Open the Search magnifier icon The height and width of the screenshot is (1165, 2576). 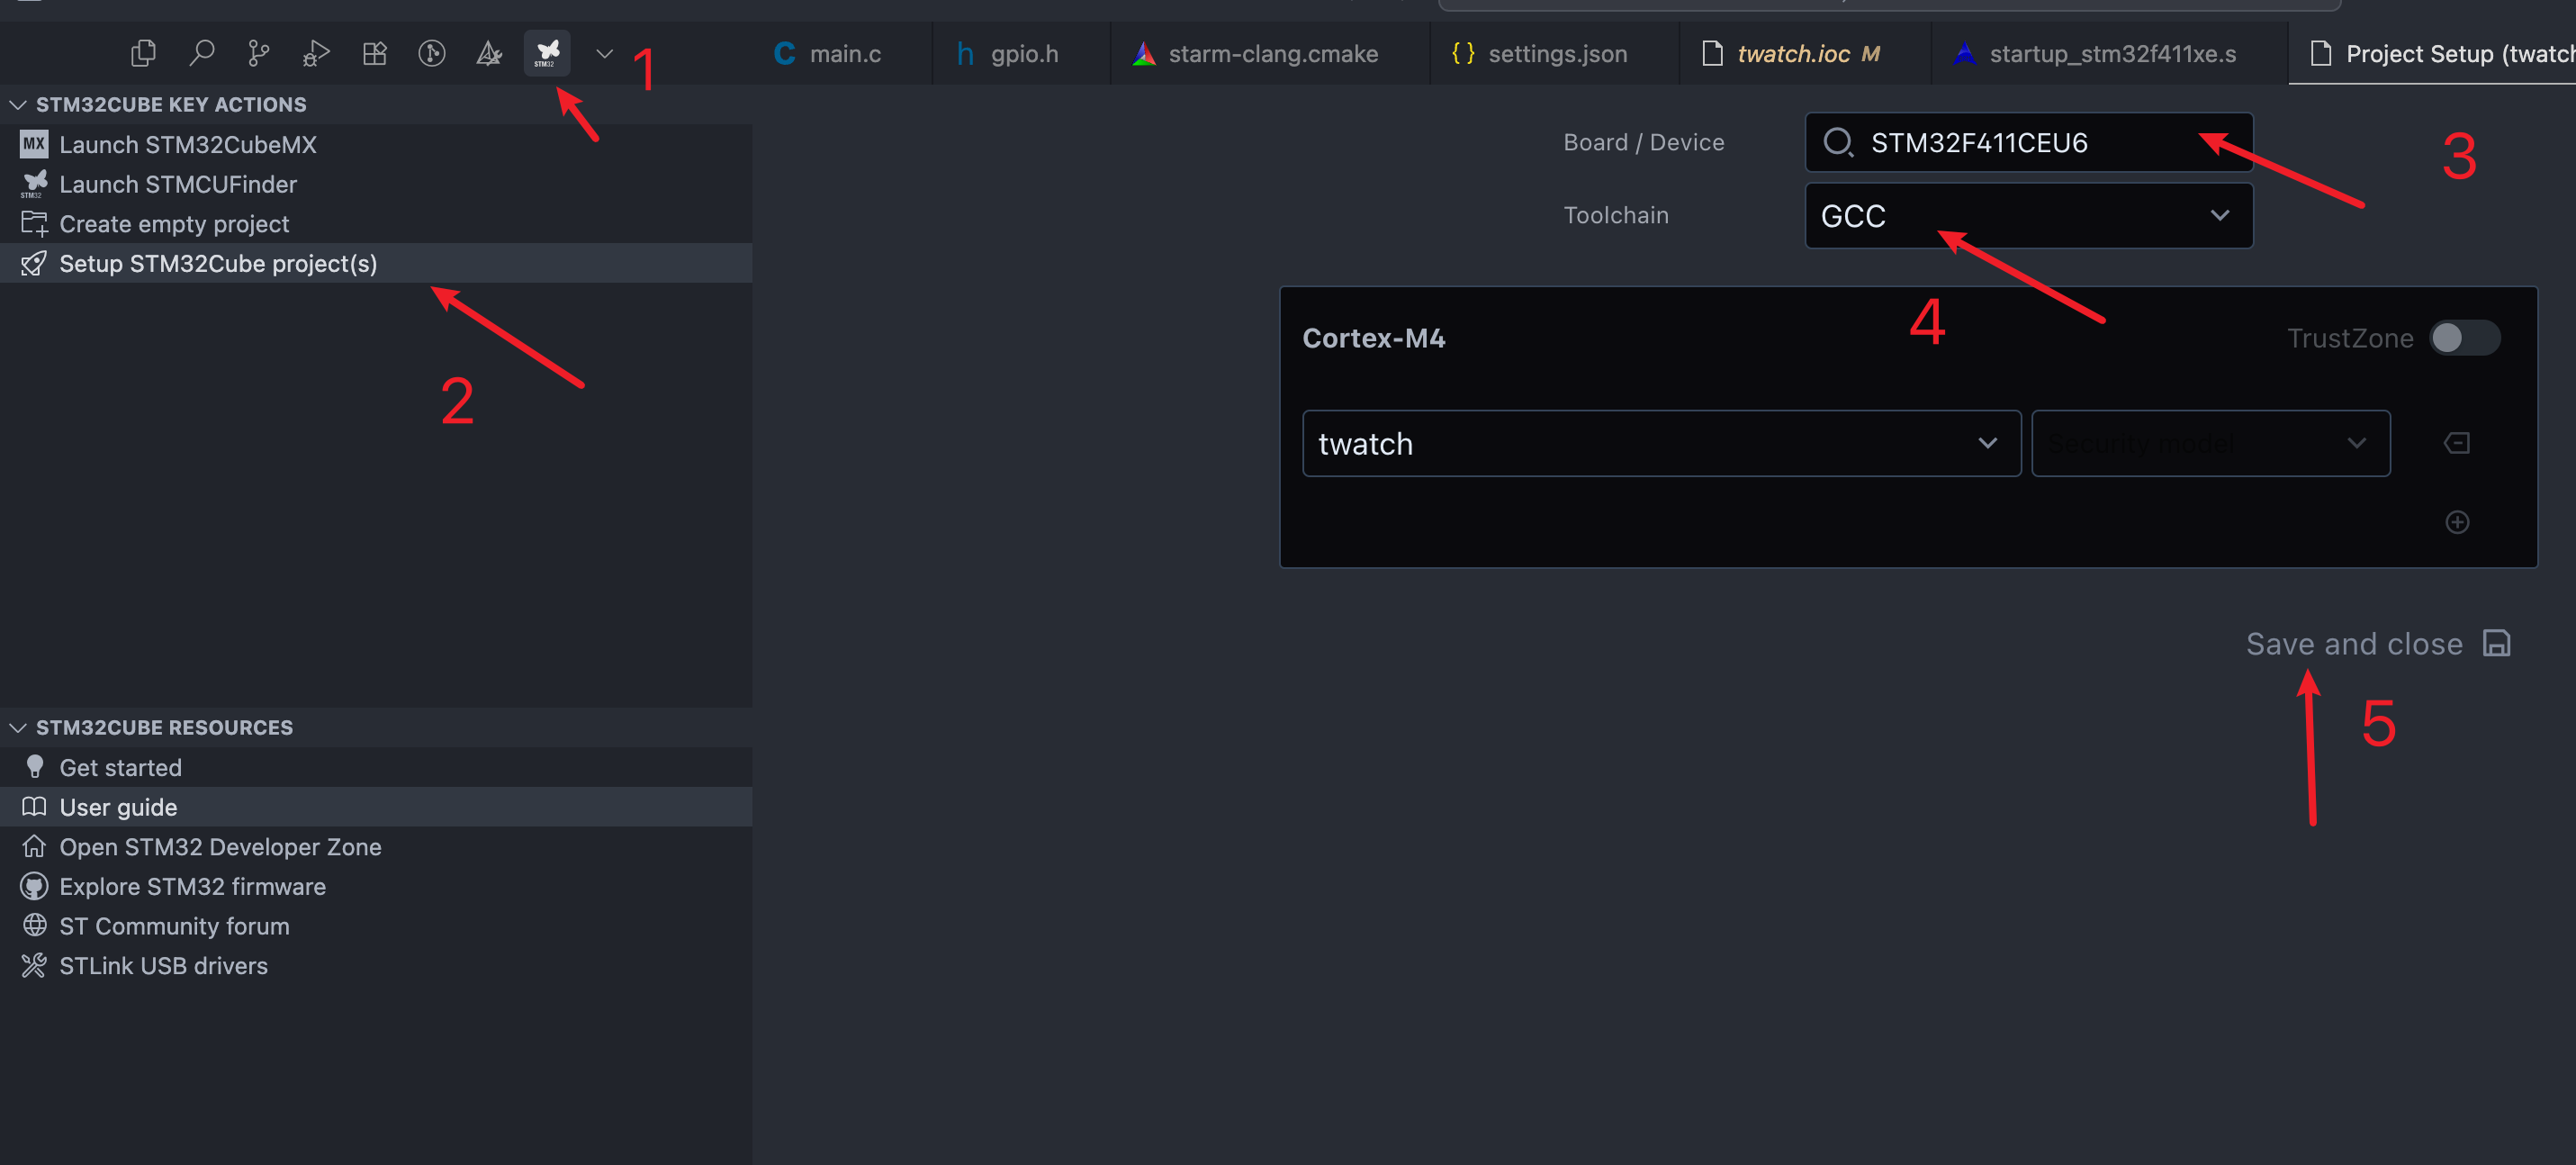(x=201, y=53)
